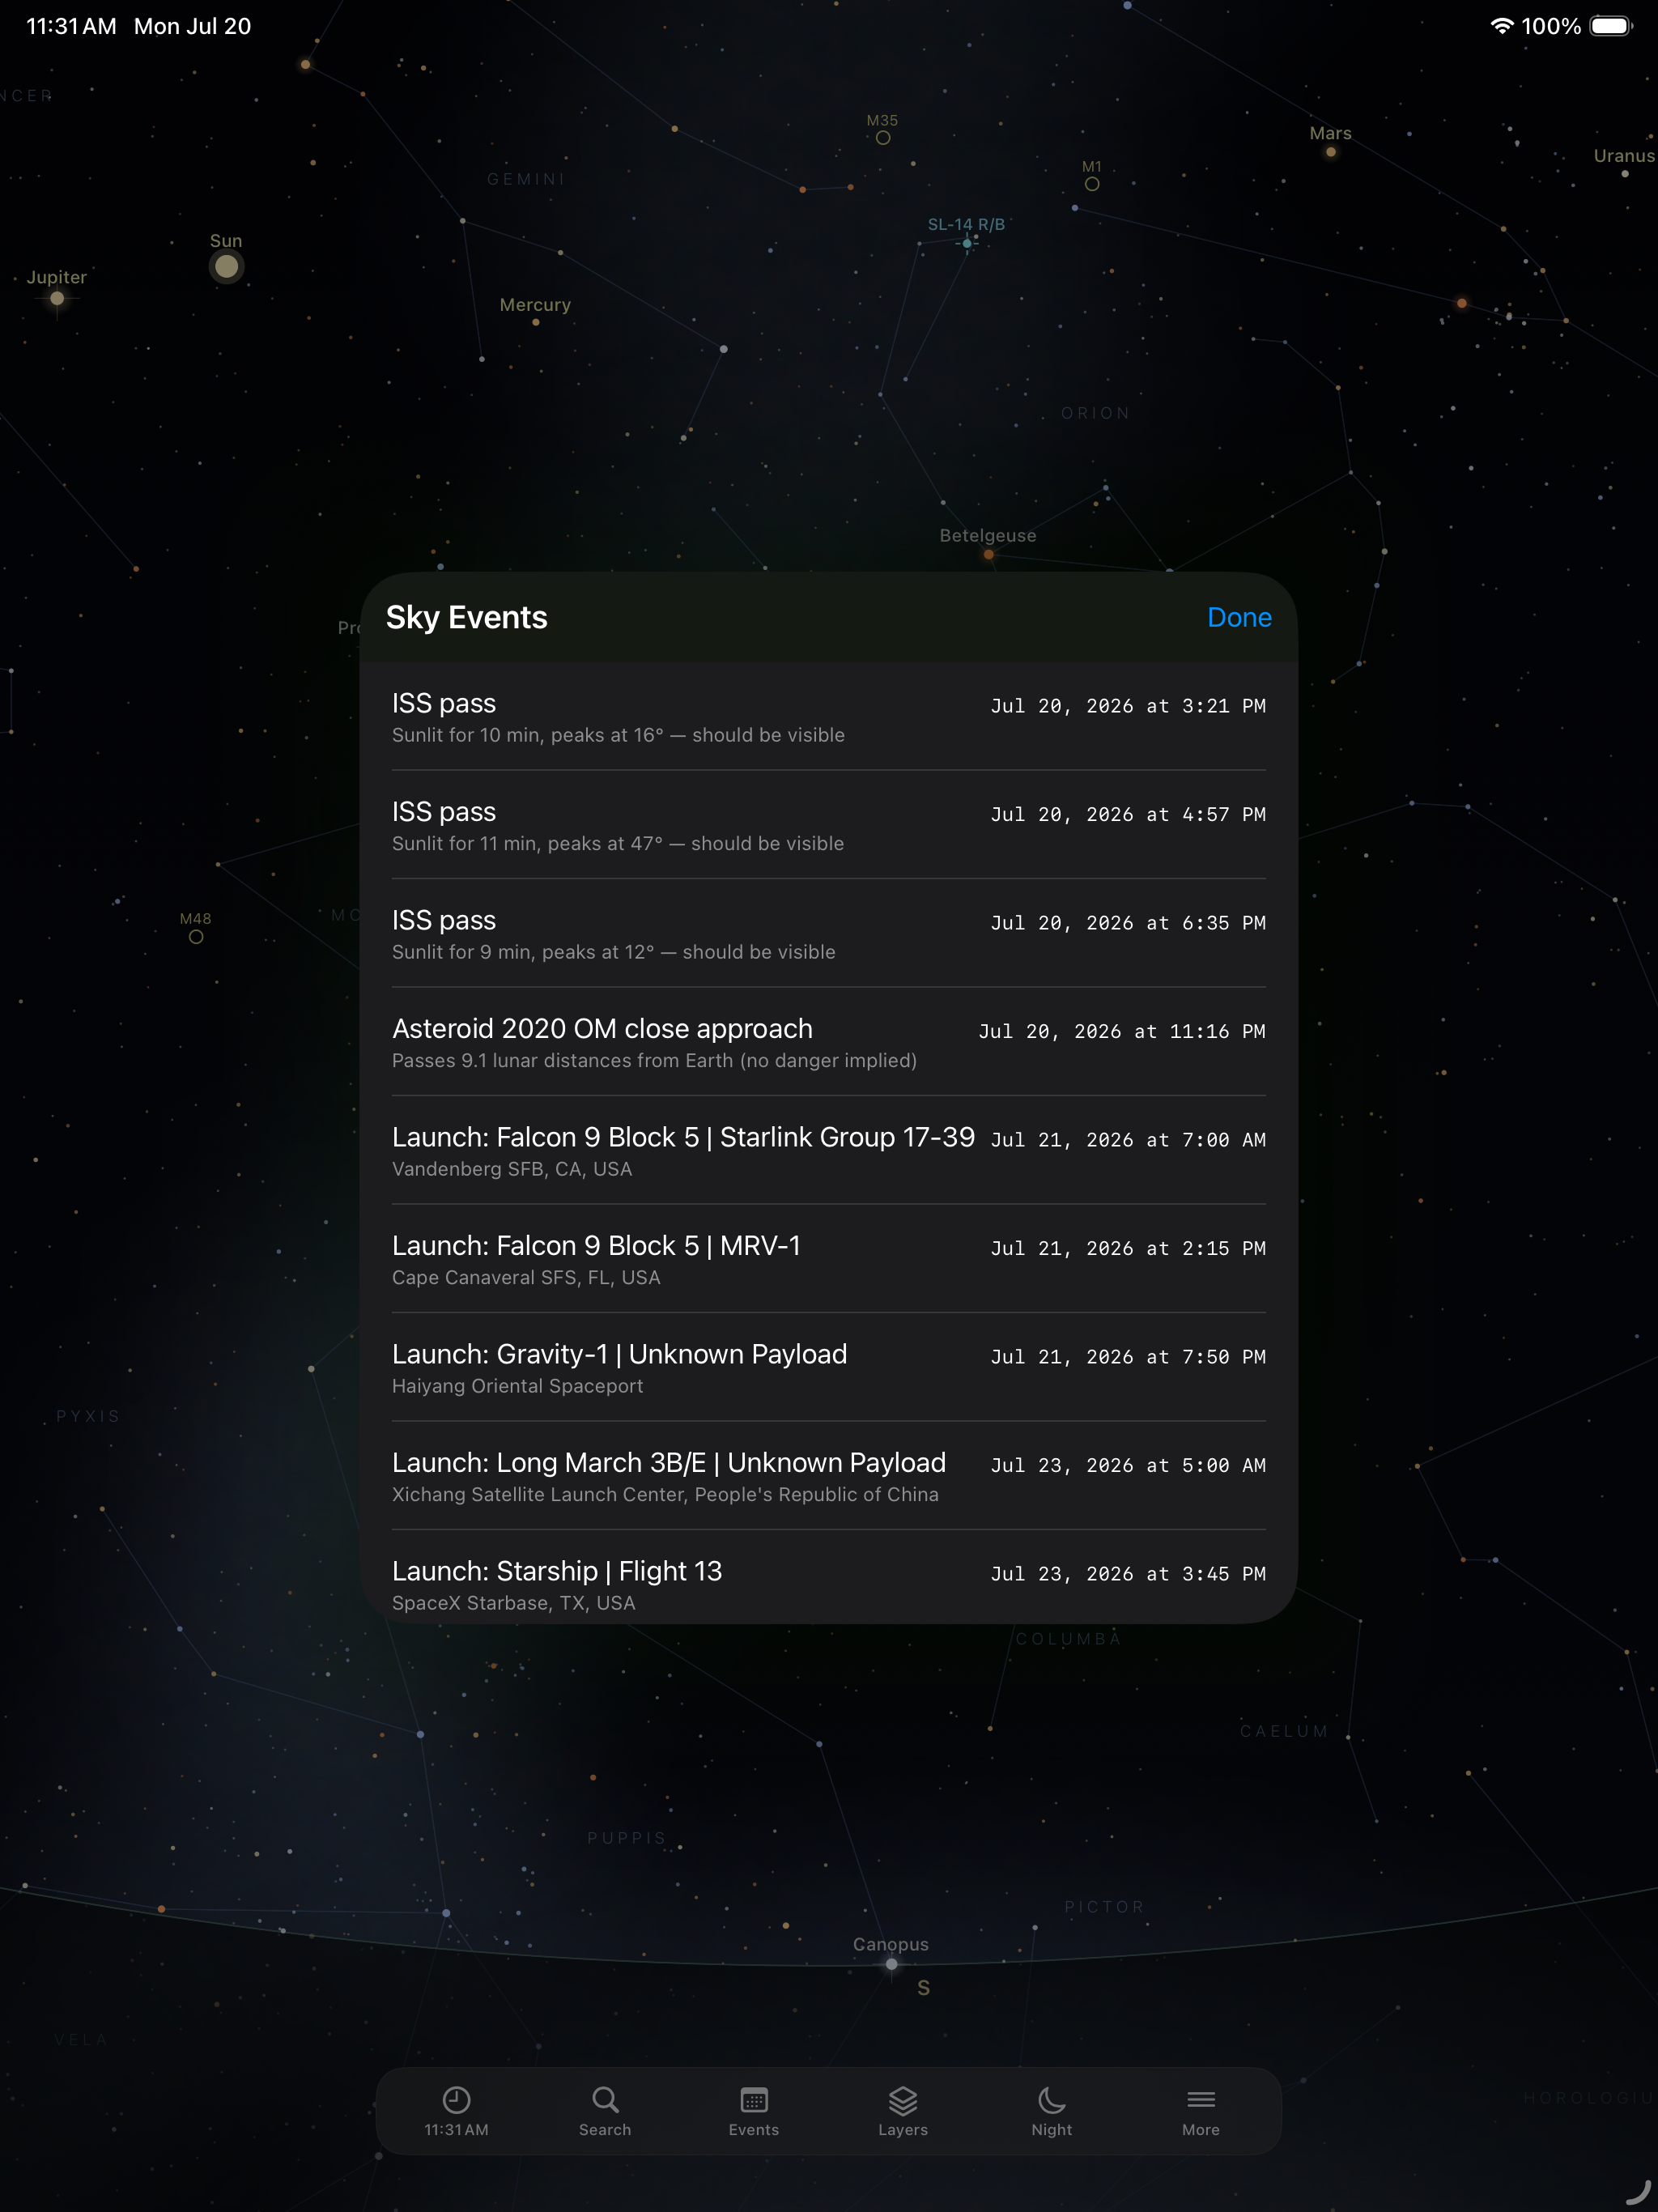Open Falcon 9 MRV-1 launch event

tap(829, 1259)
